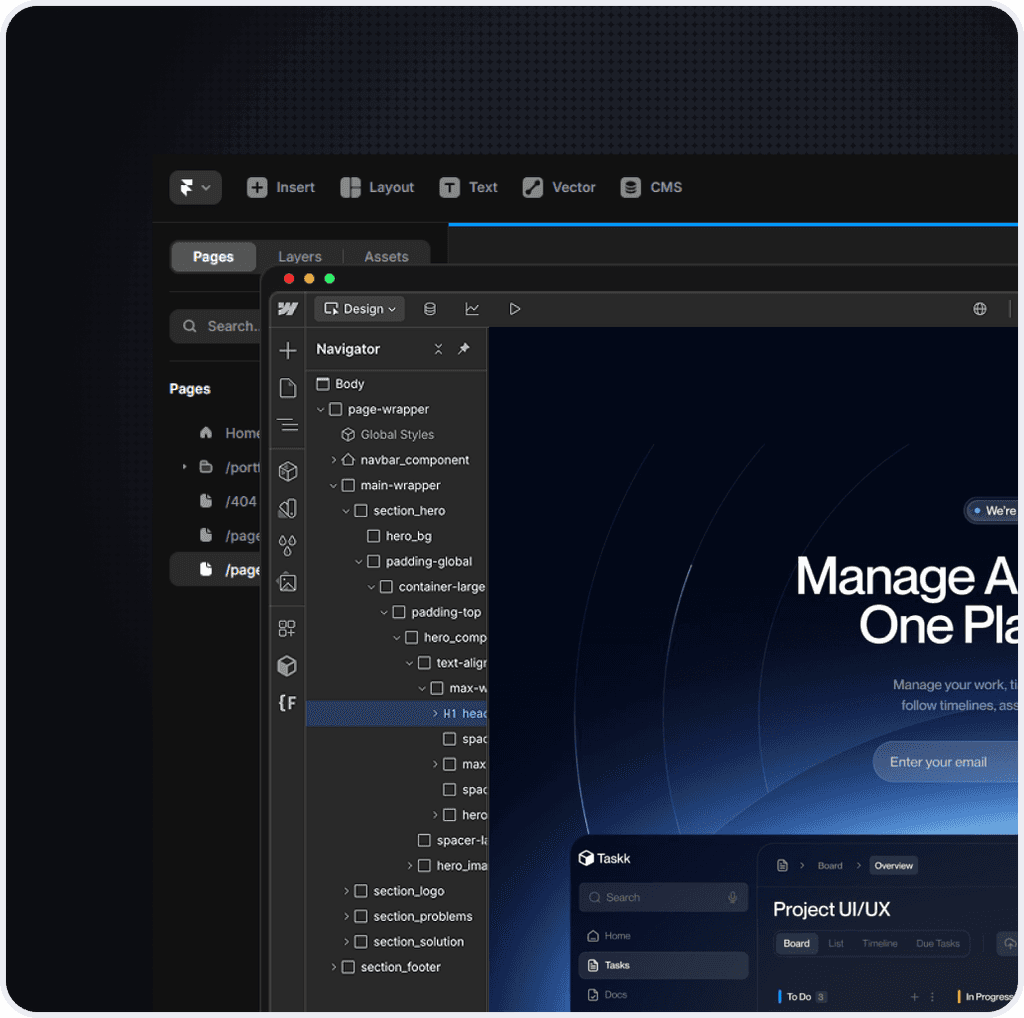Click the Webflow logo icon

point(288,309)
